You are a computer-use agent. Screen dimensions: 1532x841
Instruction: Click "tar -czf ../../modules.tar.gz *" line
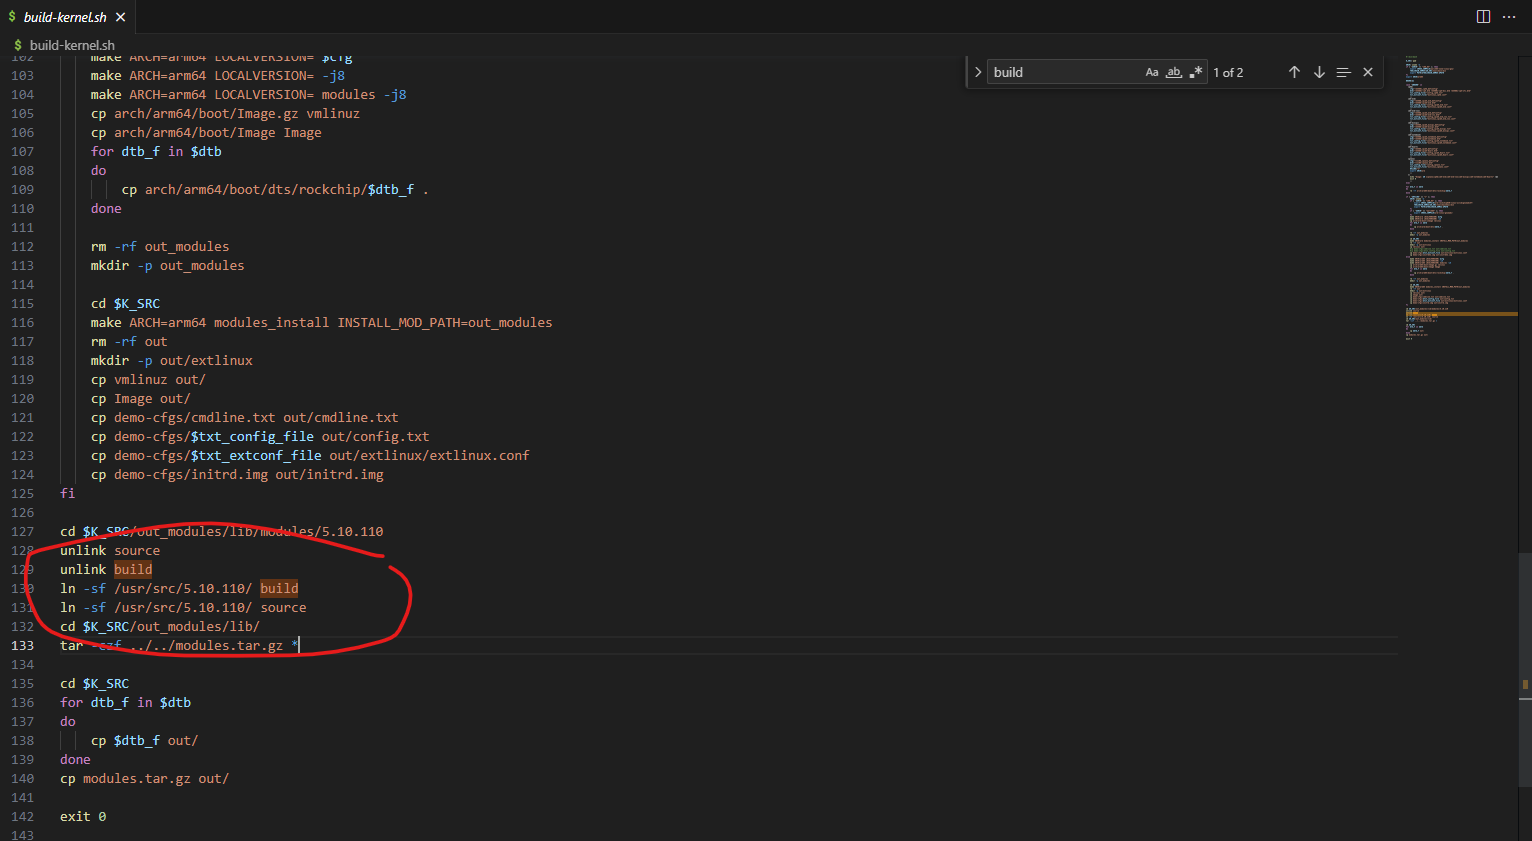tap(179, 645)
